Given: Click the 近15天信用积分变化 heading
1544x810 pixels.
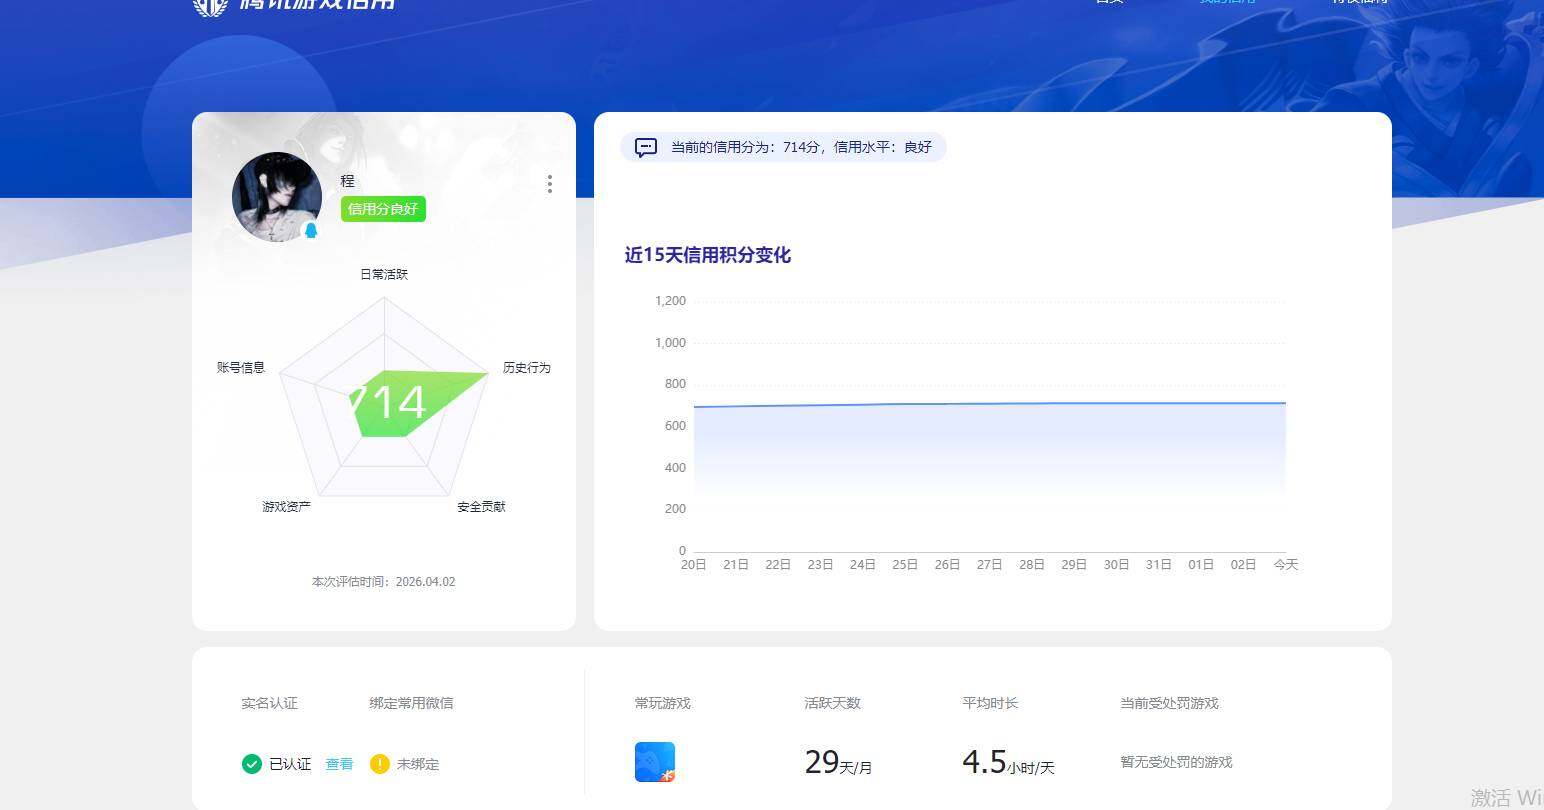Looking at the screenshot, I should (x=708, y=255).
